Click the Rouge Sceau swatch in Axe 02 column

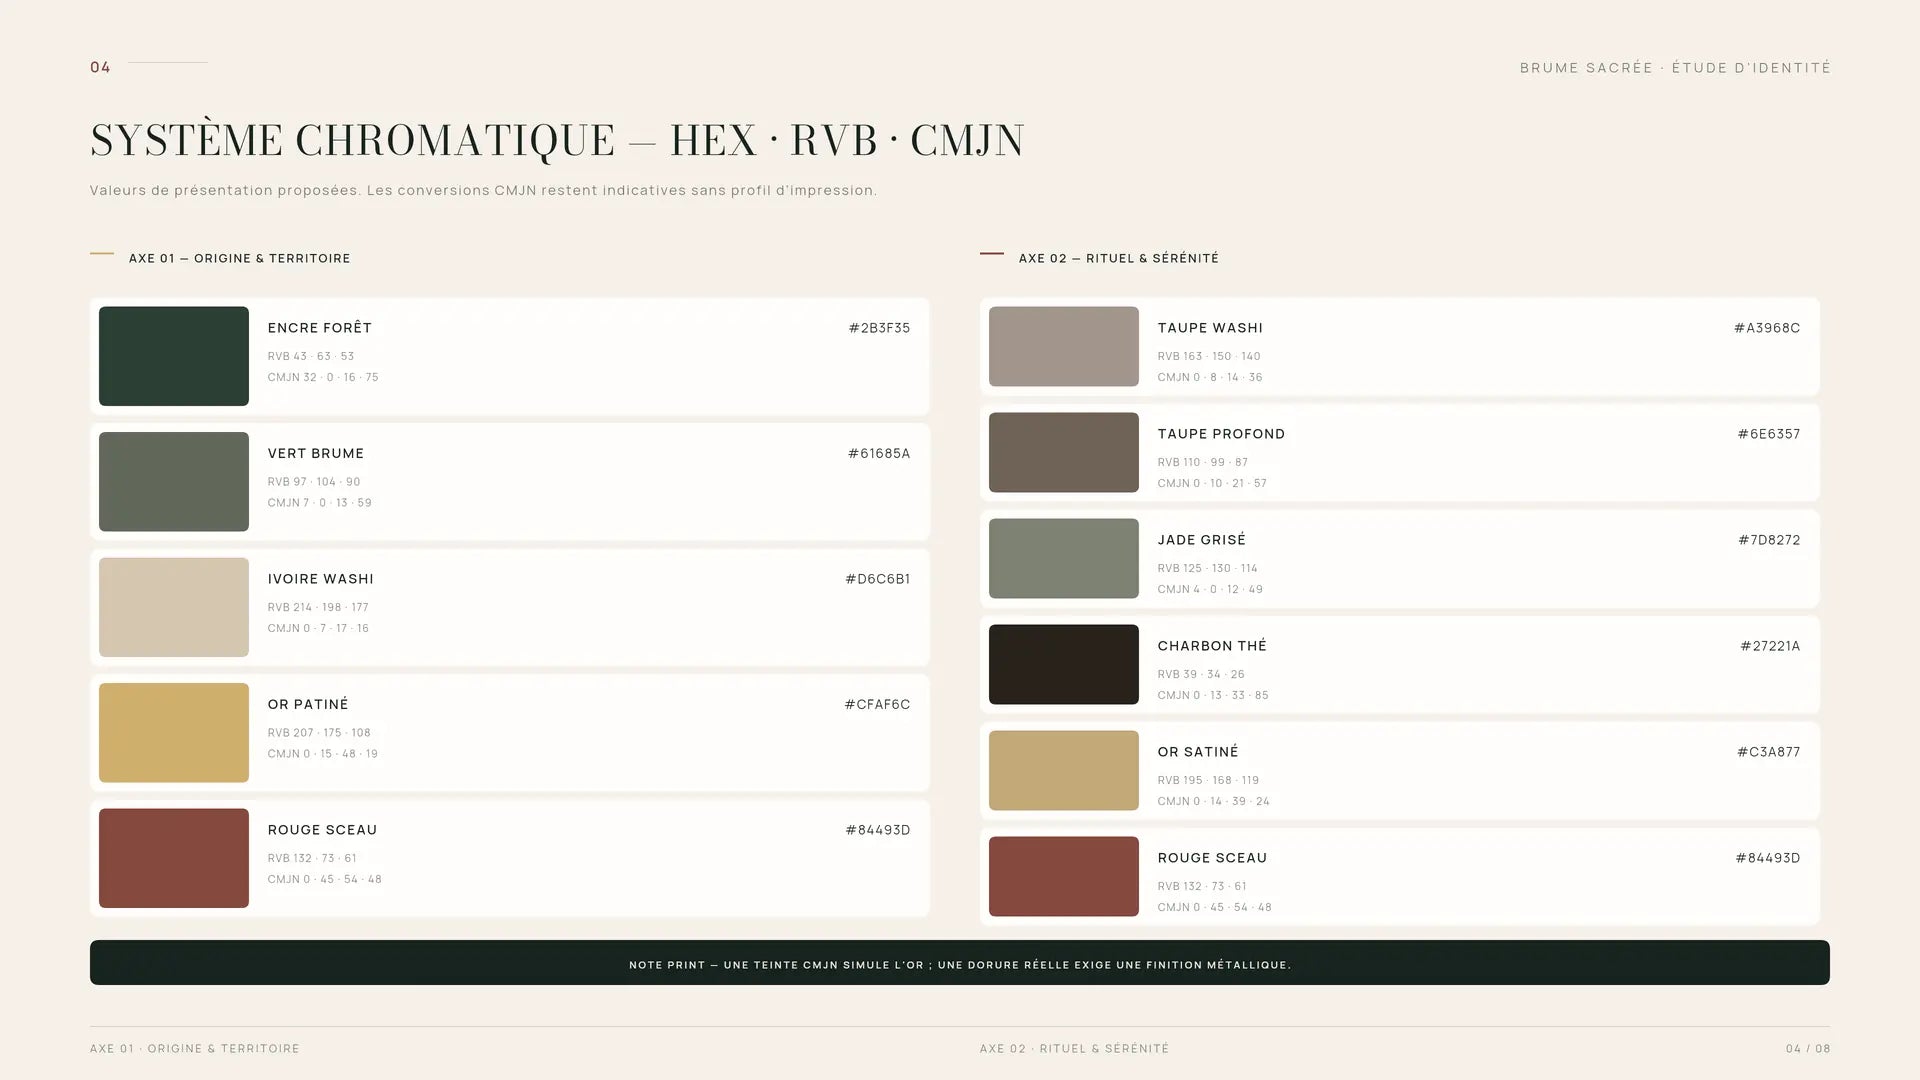click(x=1064, y=876)
